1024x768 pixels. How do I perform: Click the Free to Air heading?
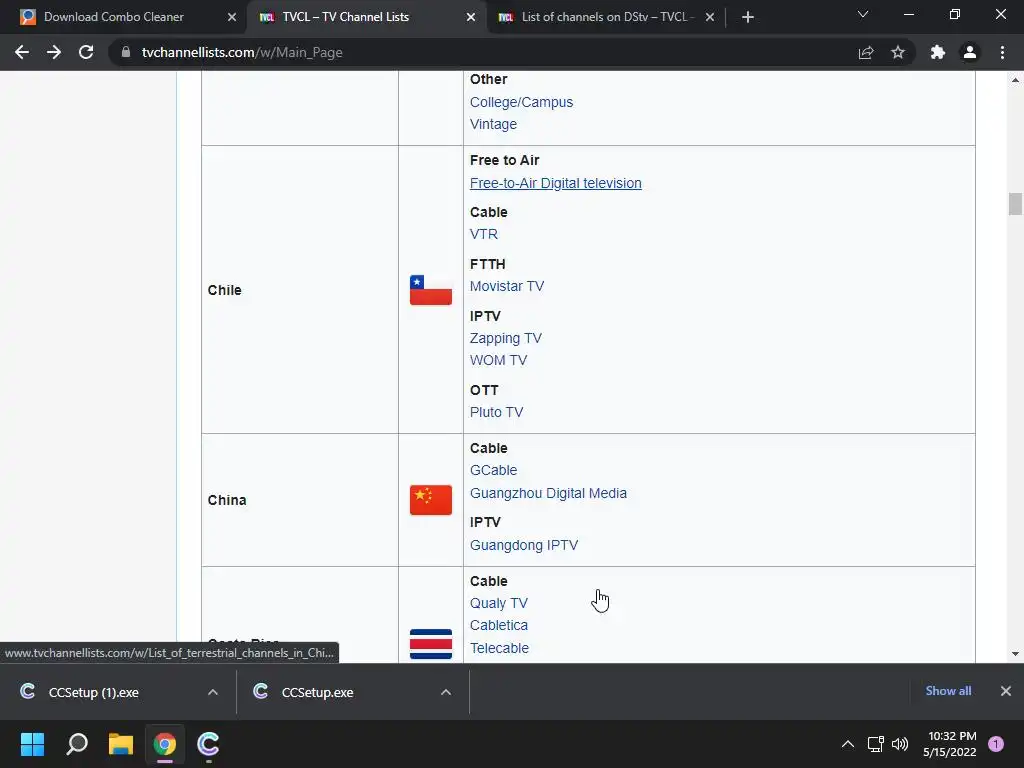click(504, 160)
